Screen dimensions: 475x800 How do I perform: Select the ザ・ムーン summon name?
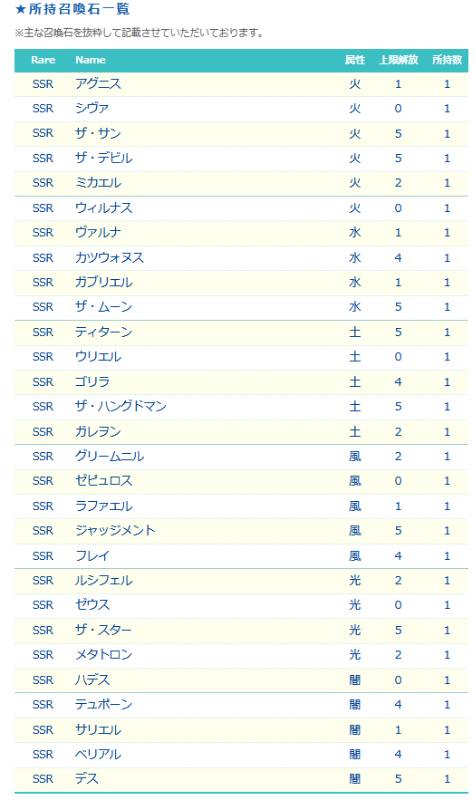click(104, 307)
